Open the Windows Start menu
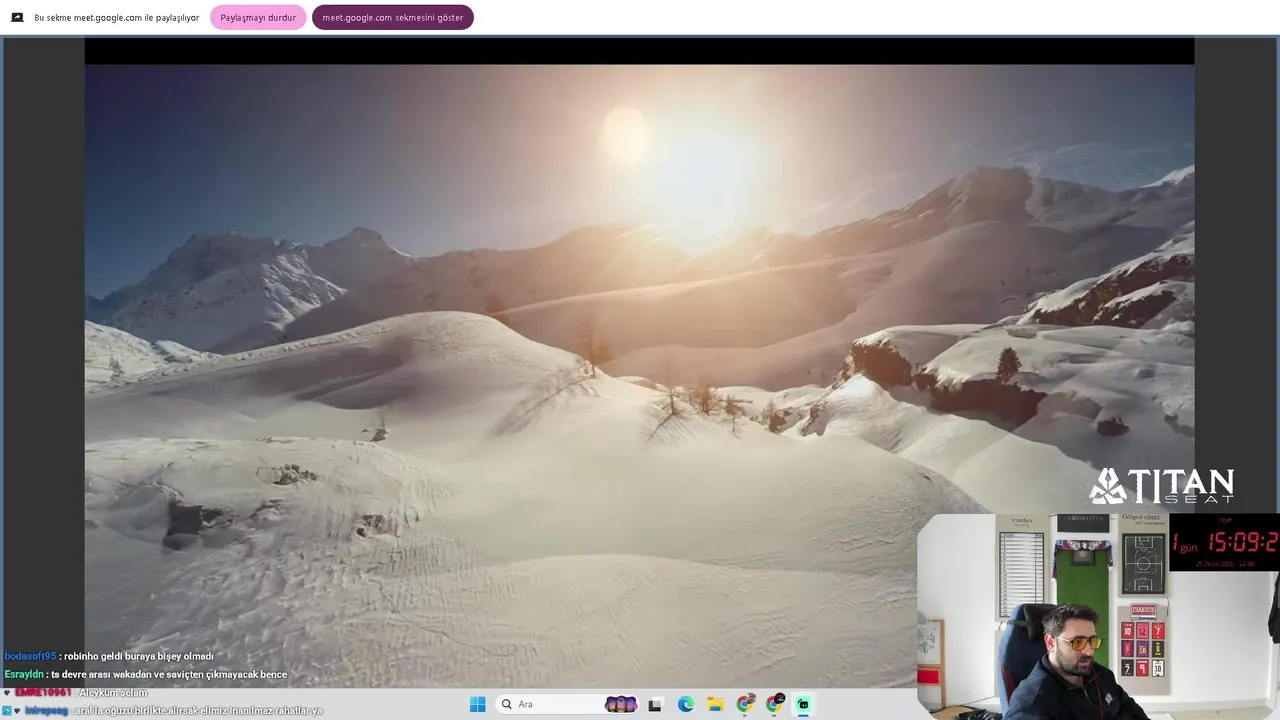Viewport: 1280px width, 720px height. coord(478,704)
